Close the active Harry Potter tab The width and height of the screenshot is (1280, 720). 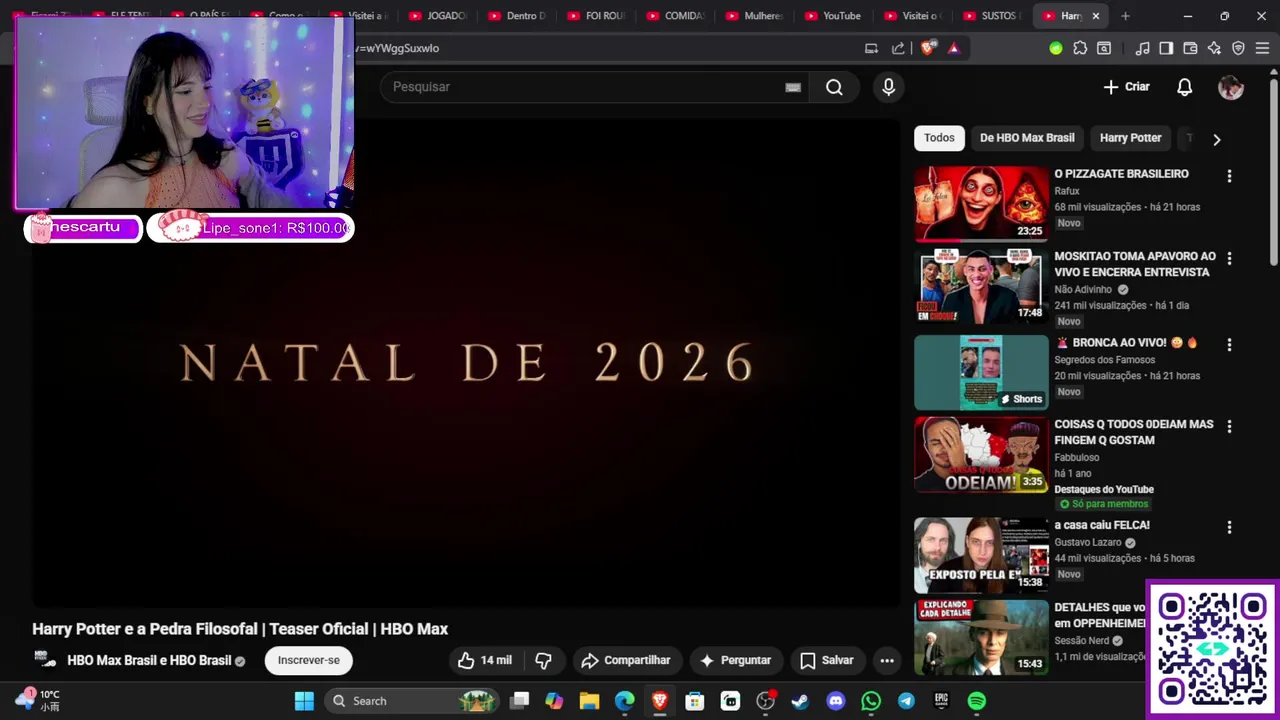tap(1096, 16)
